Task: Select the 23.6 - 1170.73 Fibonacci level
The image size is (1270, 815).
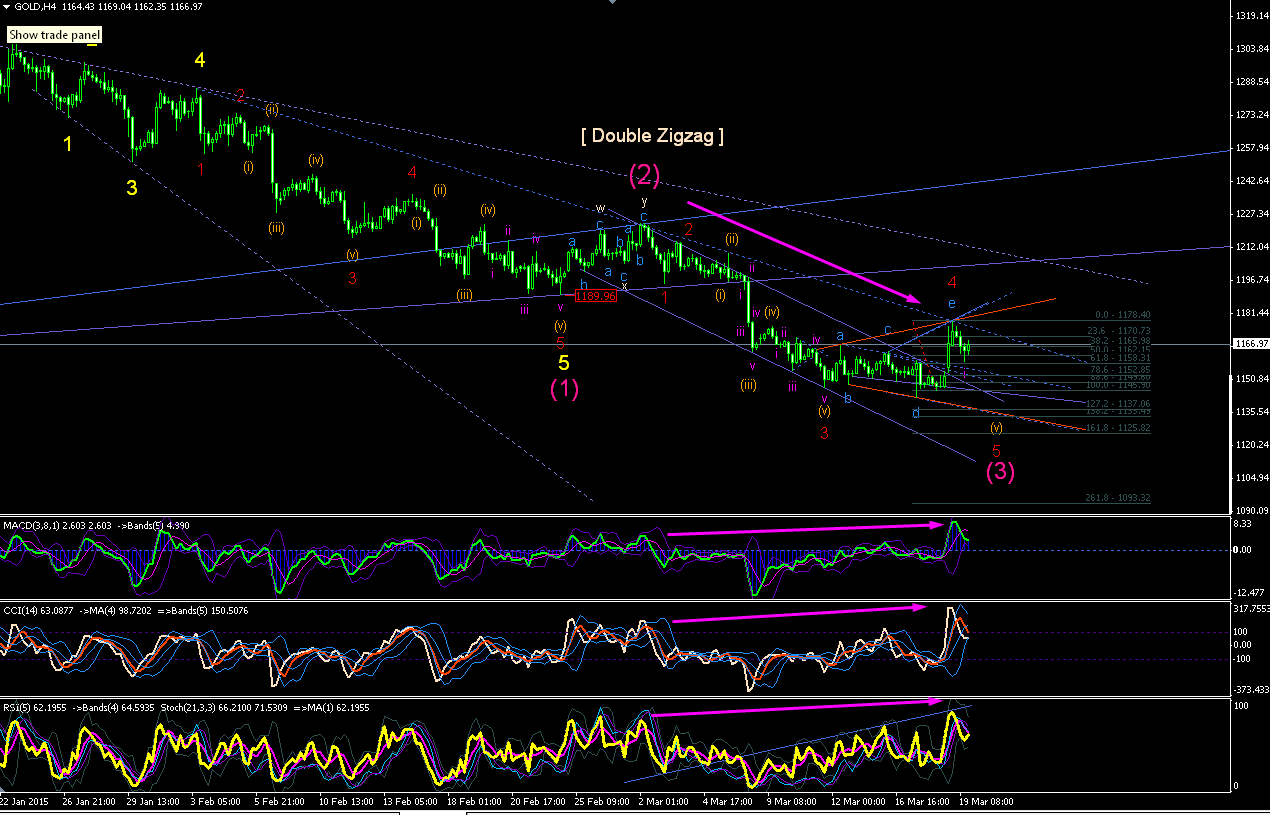Action: (x=1118, y=330)
